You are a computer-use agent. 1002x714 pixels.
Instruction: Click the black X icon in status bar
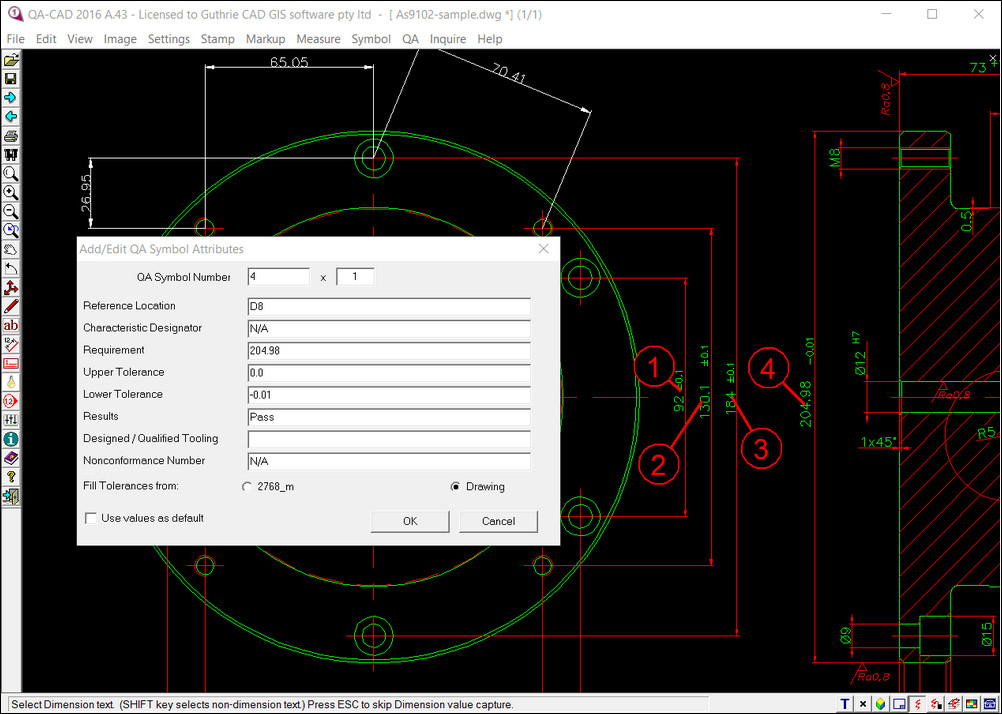pos(863,704)
